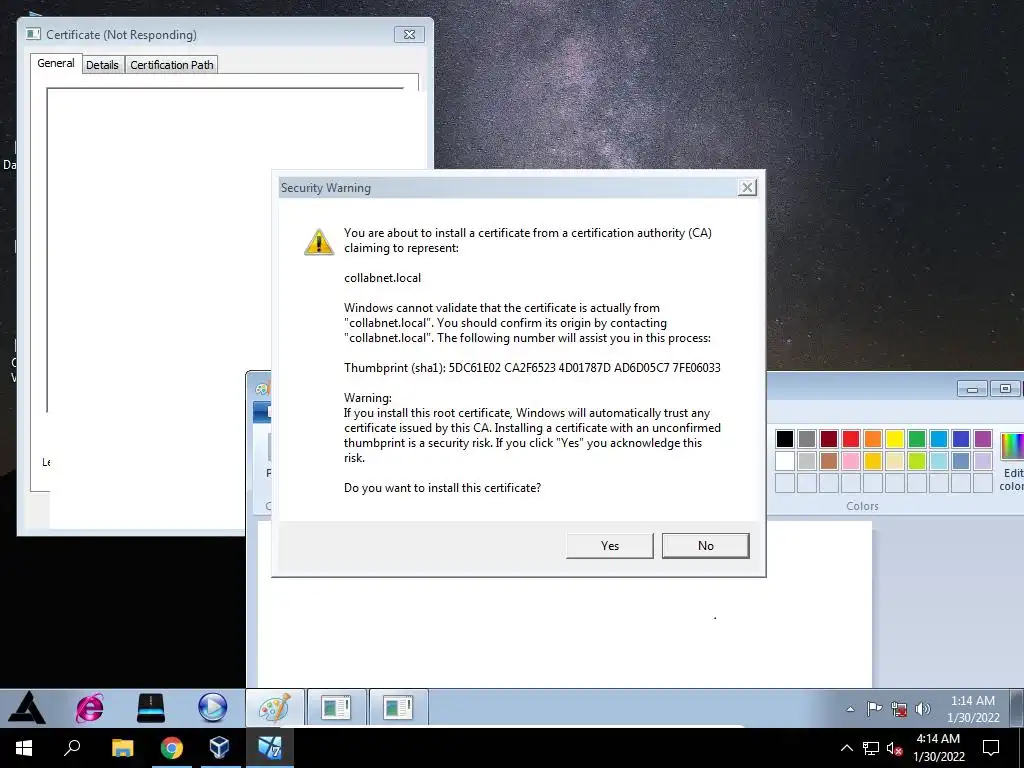The image size is (1024, 768).
Task: Pick the purple color swatch
Action: tap(983, 439)
